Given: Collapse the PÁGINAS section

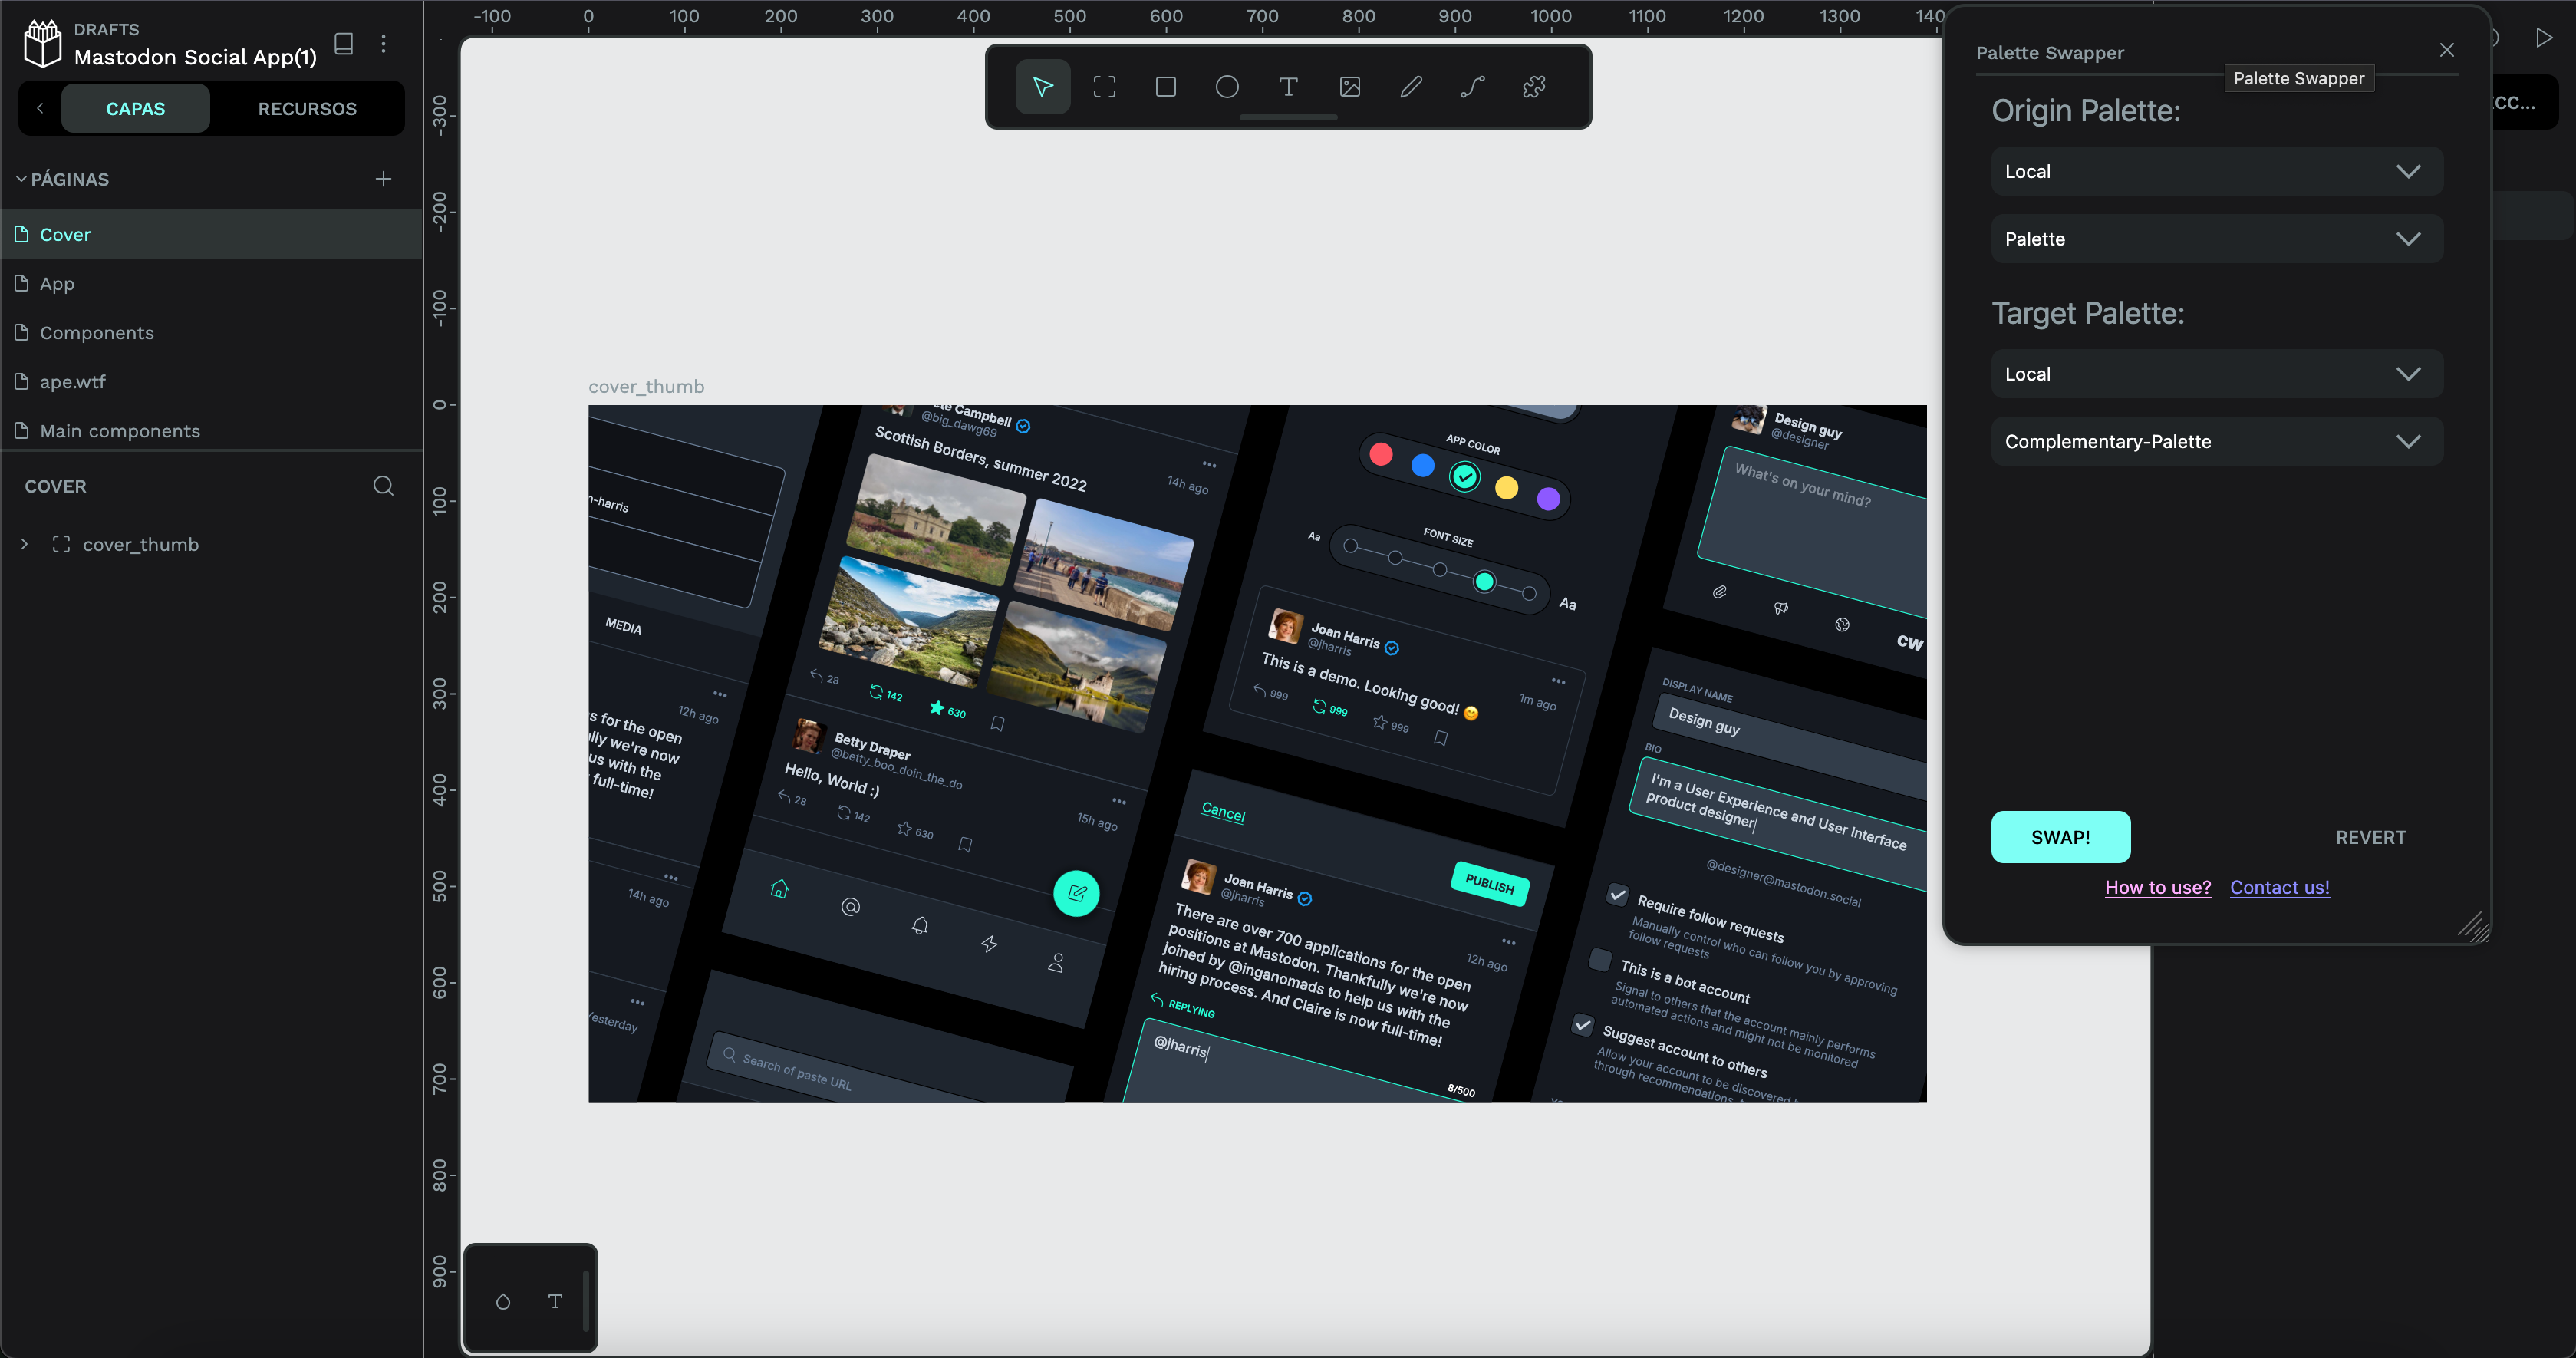Looking at the screenshot, I should tap(21, 179).
